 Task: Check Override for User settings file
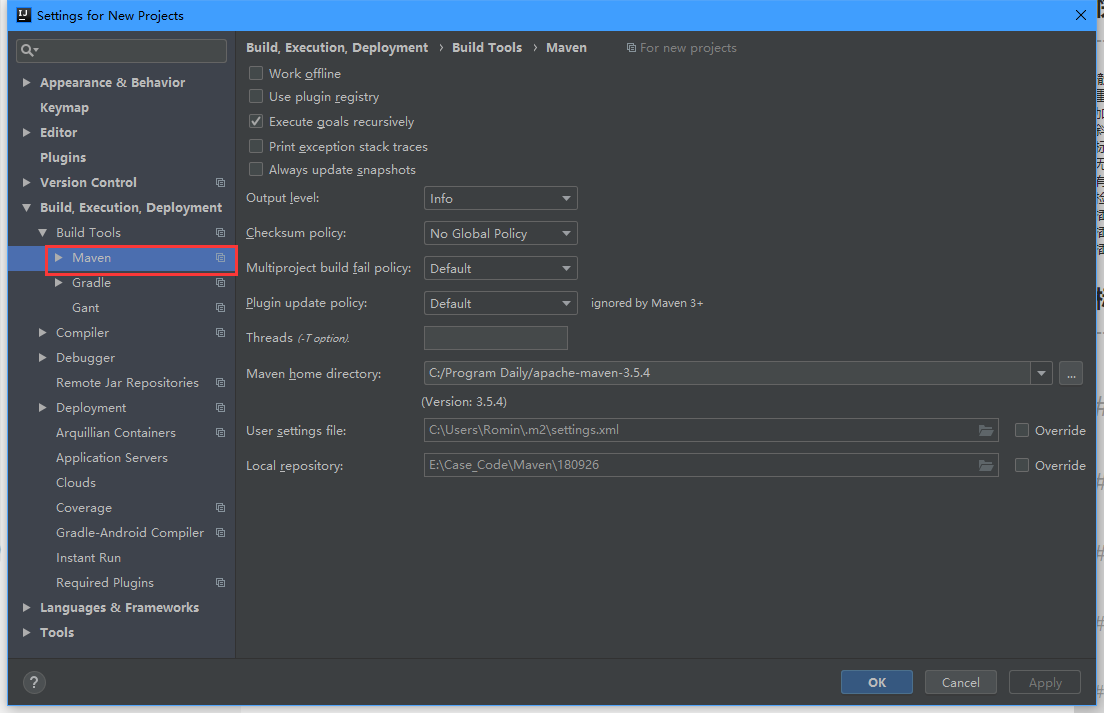click(1022, 430)
